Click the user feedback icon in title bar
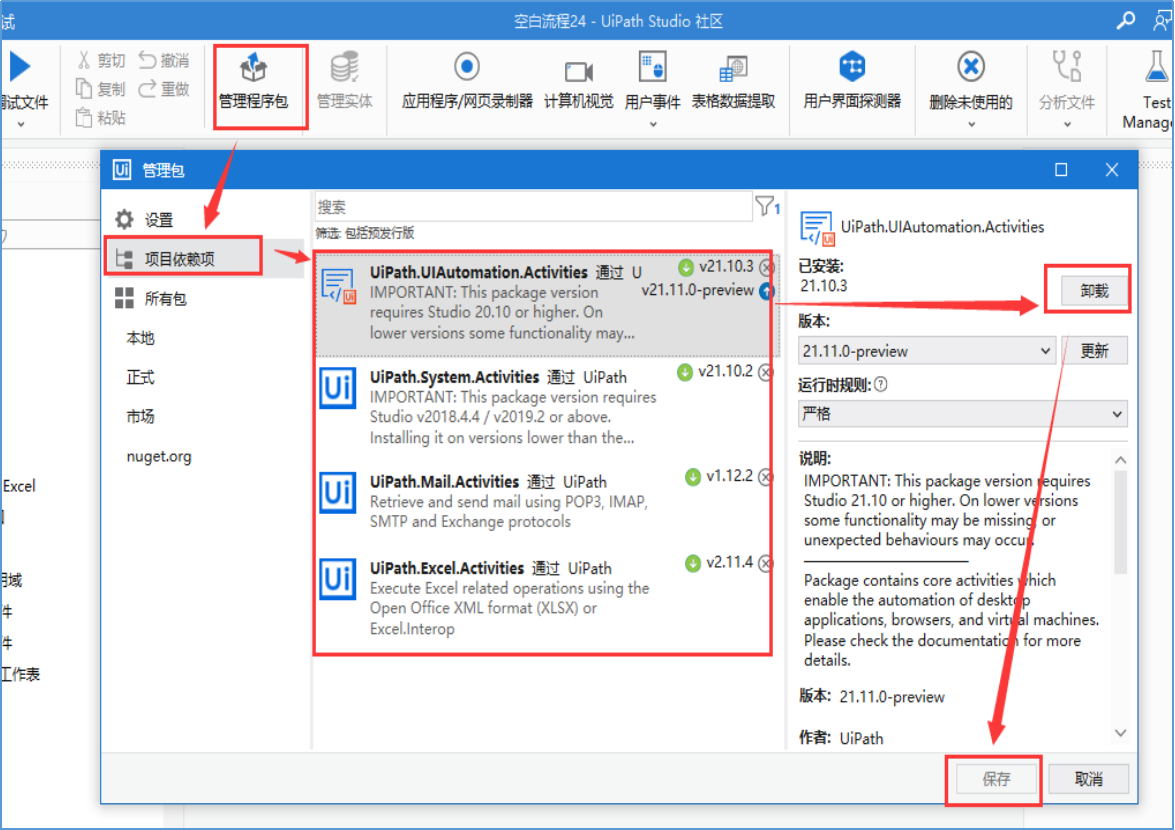 1162,20
